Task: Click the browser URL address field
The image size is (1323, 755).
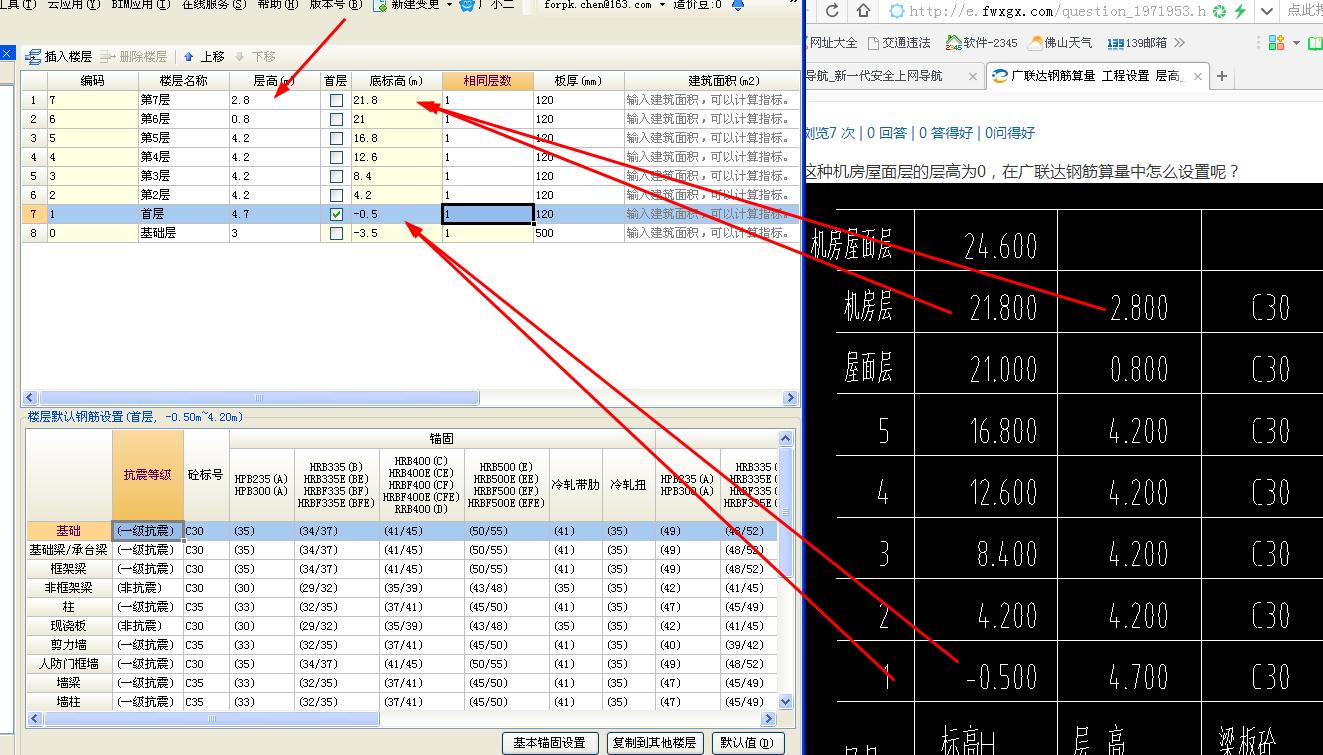Action: (1057, 12)
